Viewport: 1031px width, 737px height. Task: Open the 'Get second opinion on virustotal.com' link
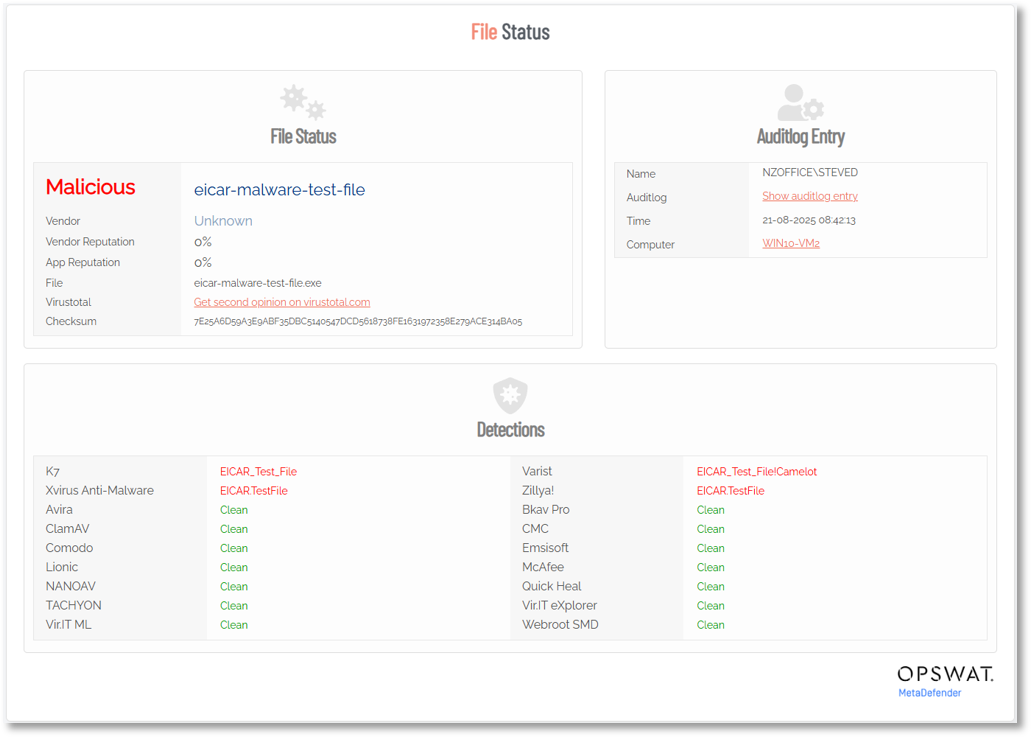[x=282, y=302]
